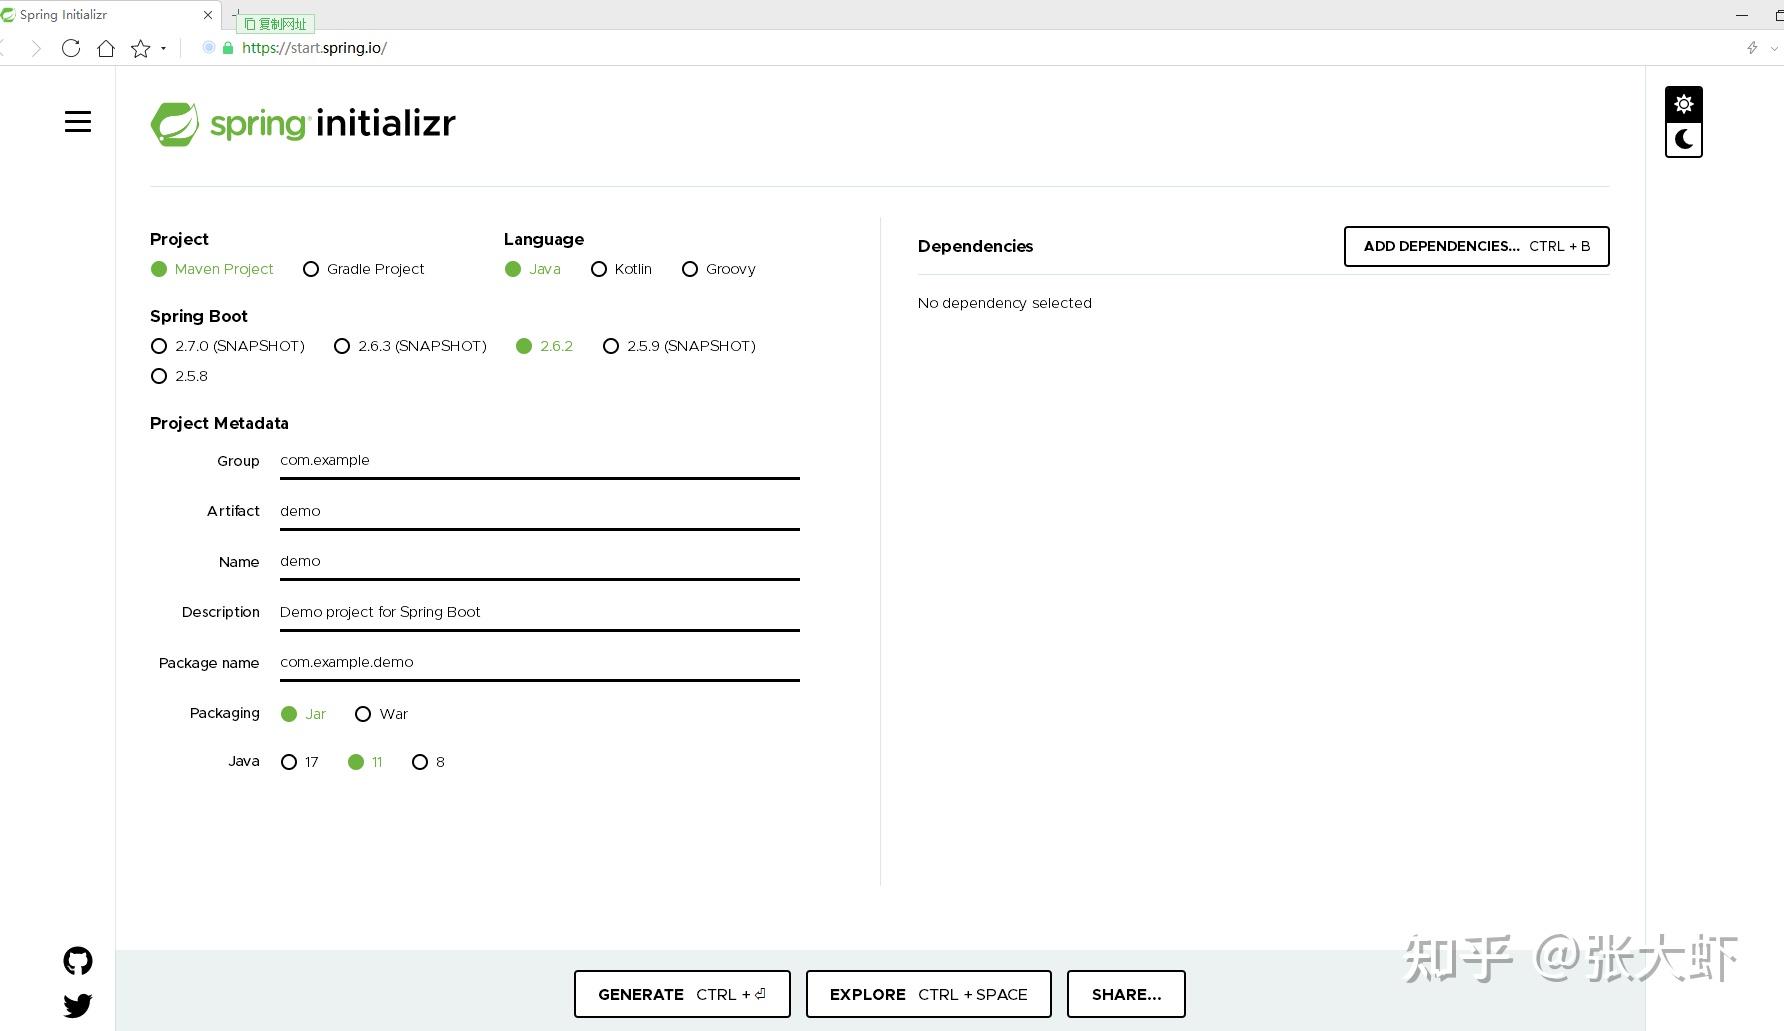
Task: Select Maven Project radio option
Action: pyautogui.click(x=212, y=269)
